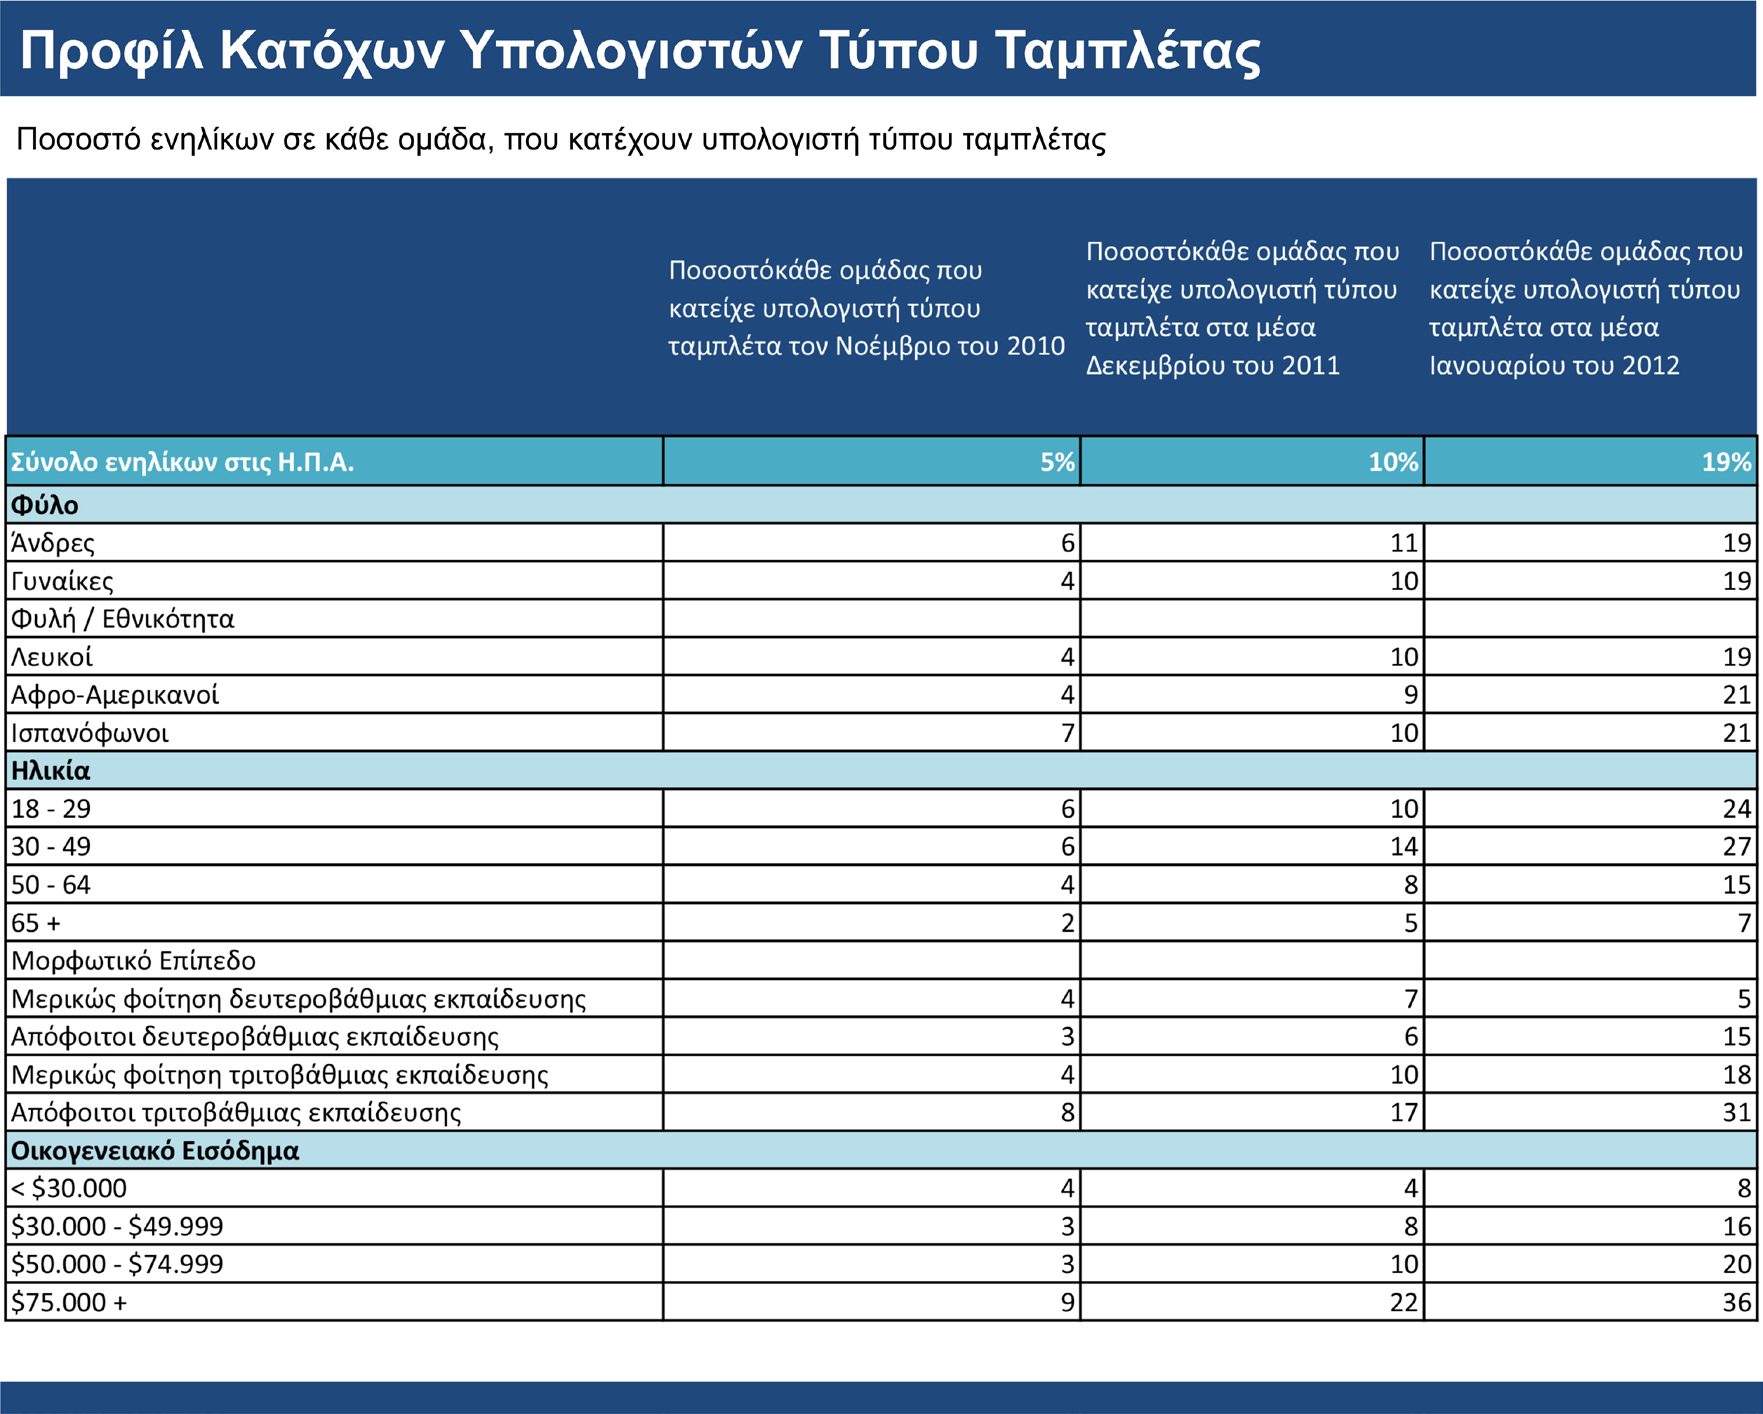This screenshot has height=1414, width=1763.
Task: Select the cell 'Σύνολο ενηλίκων στις Η.Π.Α.'
Action: (334, 461)
